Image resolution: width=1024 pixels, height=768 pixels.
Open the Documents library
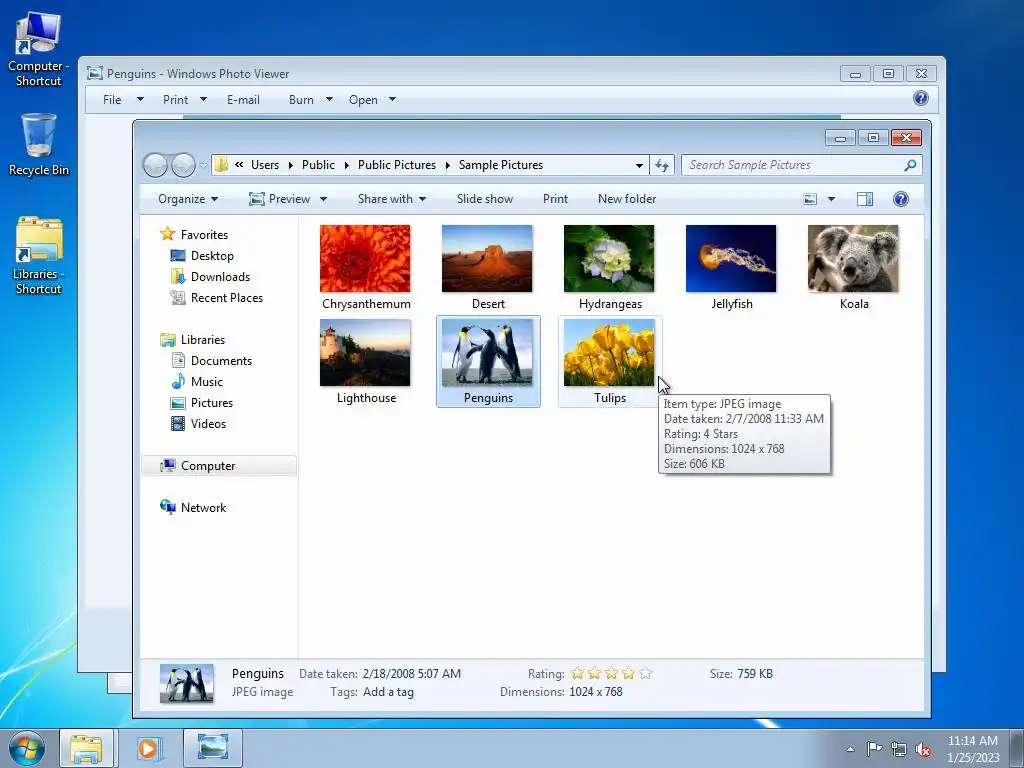(x=221, y=360)
